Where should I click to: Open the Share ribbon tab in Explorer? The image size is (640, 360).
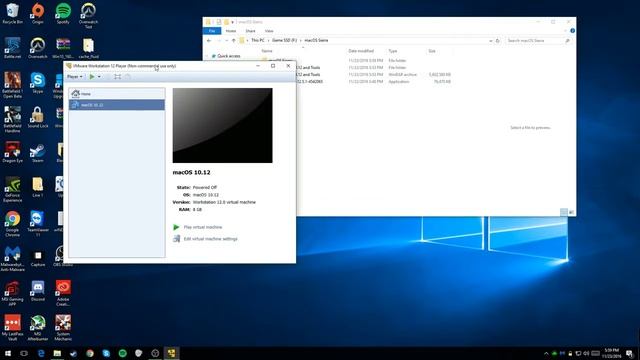250,31
